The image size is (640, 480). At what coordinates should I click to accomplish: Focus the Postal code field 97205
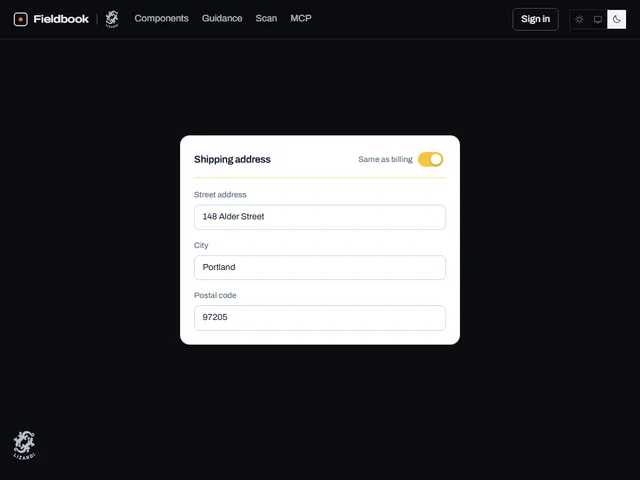point(320,318)
